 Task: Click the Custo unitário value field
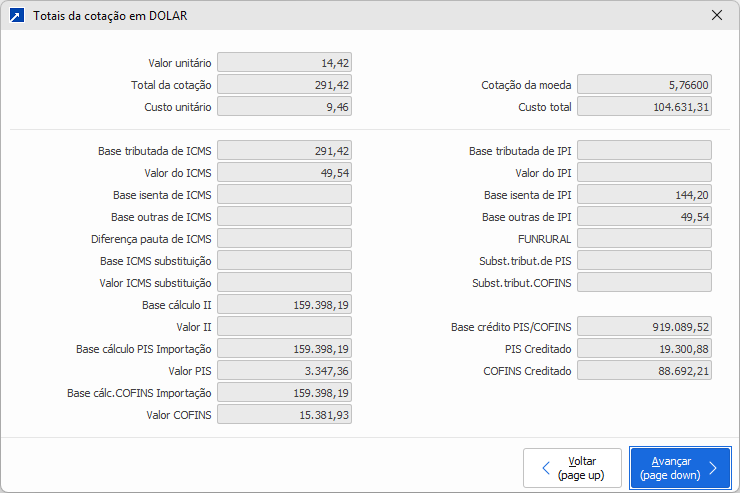[284, 107]
